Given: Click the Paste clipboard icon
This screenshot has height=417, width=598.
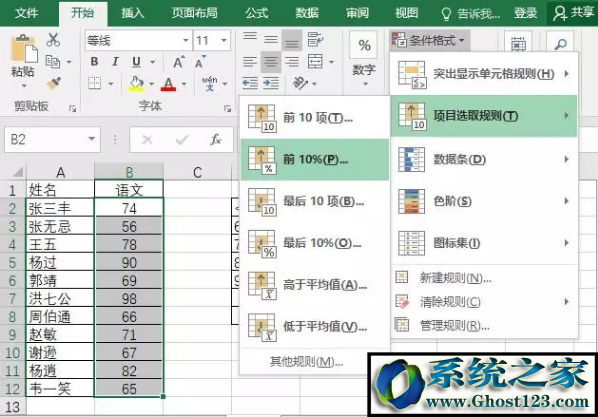Looking at the screenshot, I should 24,49.
